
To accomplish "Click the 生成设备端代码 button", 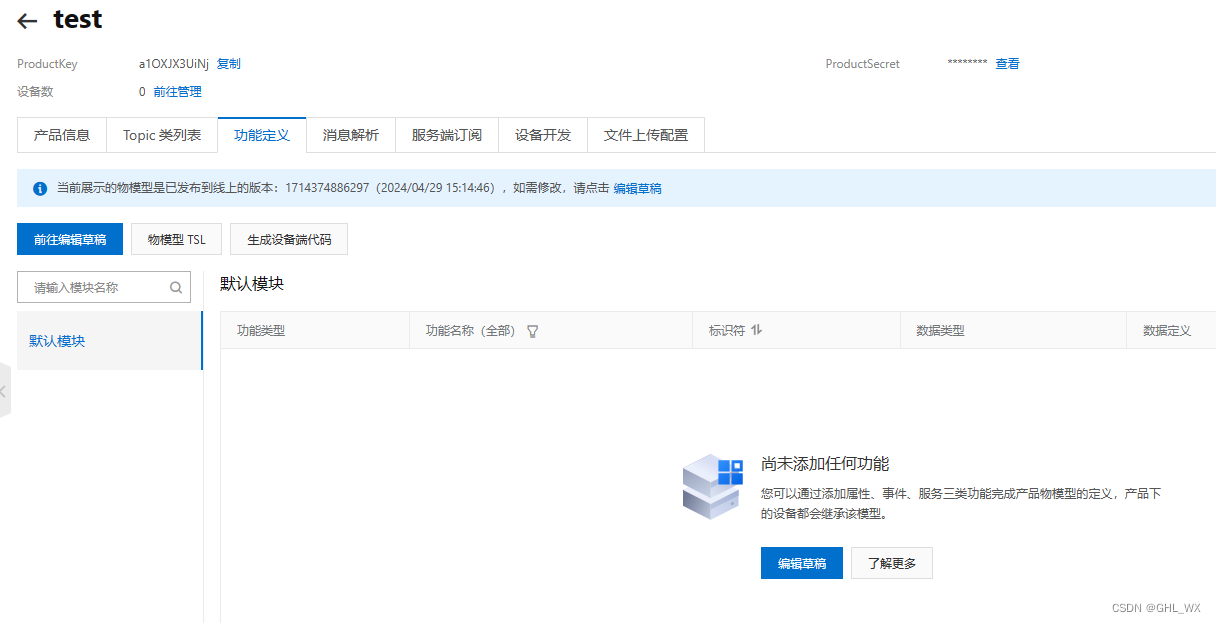I will 288,239.
